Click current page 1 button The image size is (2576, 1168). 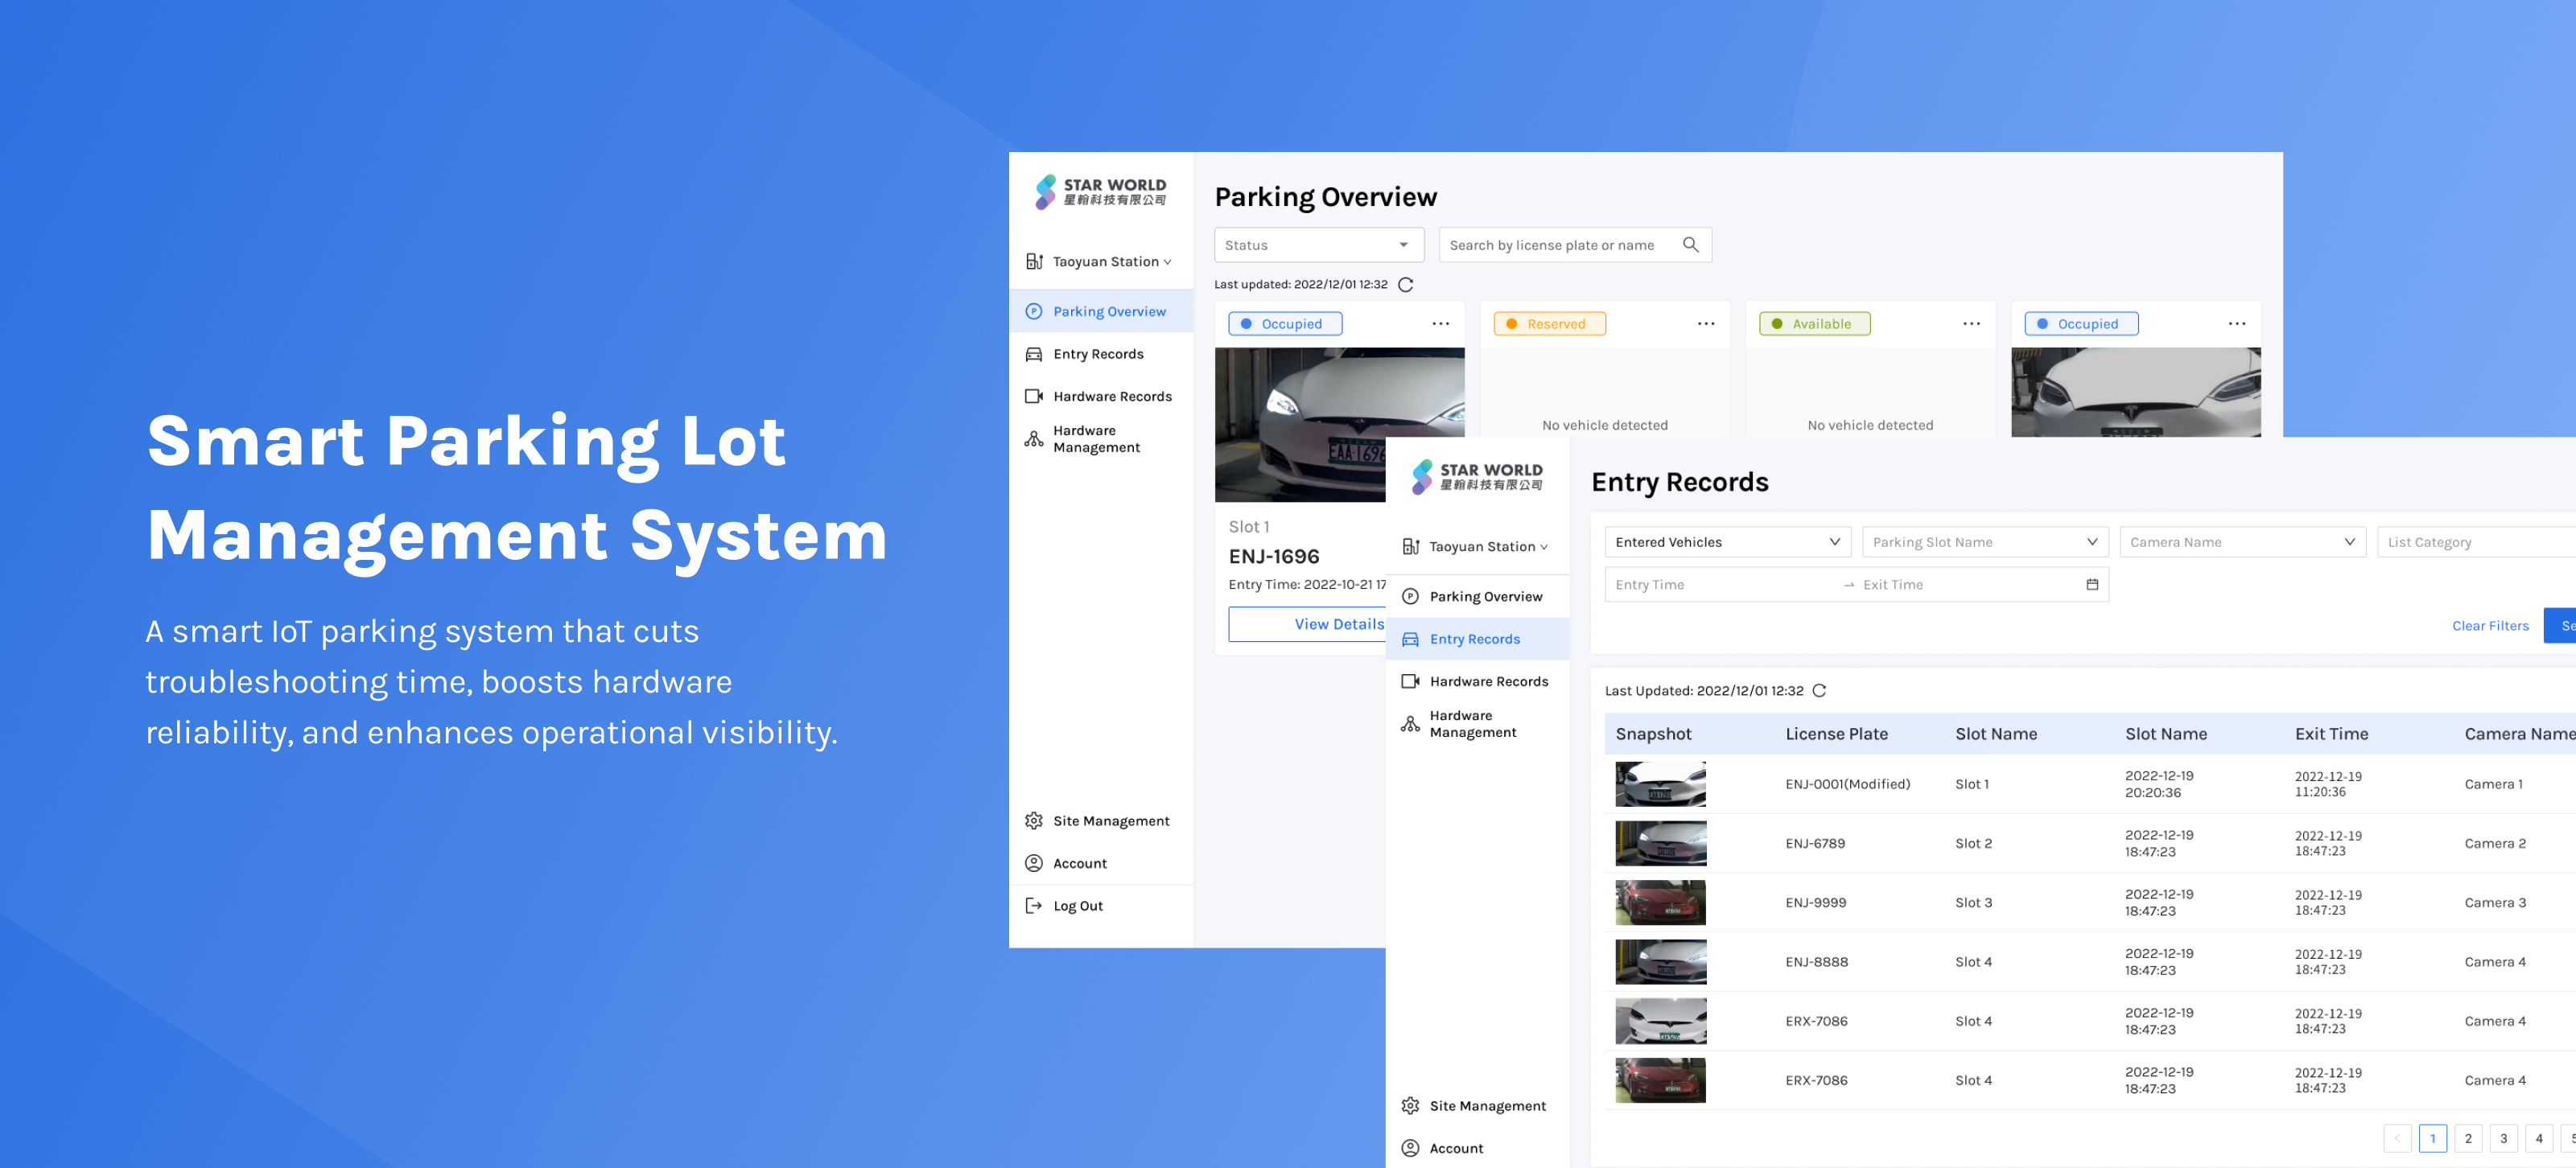coord(2432,1138)
